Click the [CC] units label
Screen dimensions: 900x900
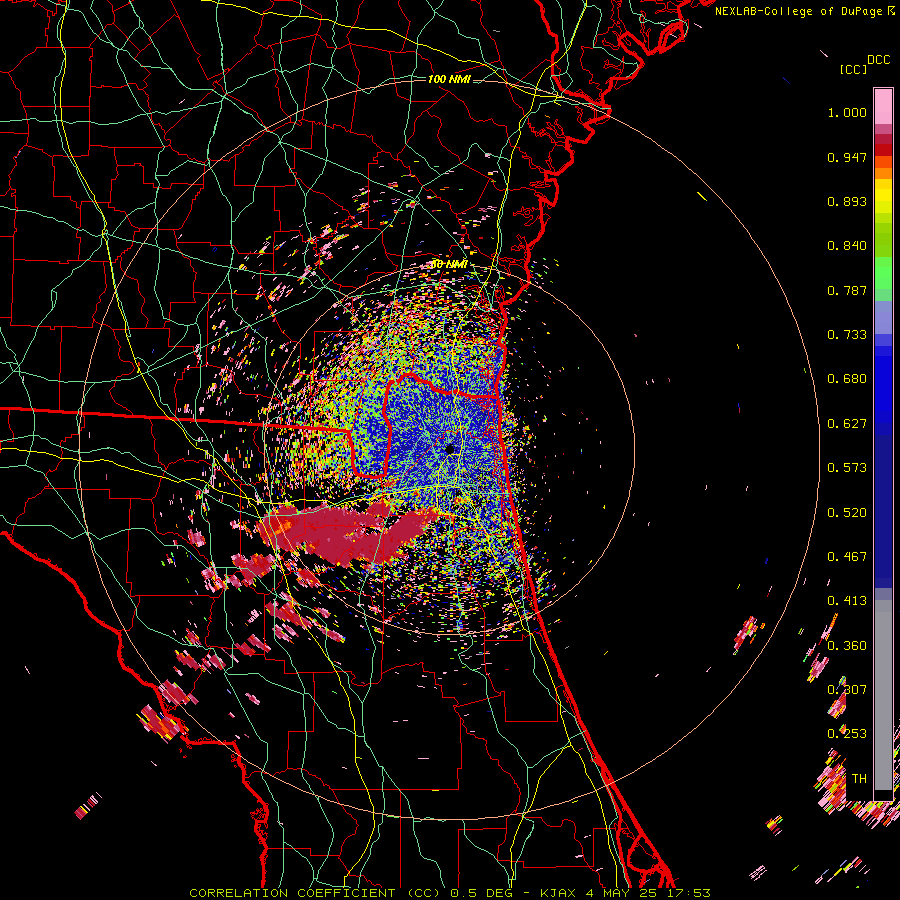pos(853,69)
